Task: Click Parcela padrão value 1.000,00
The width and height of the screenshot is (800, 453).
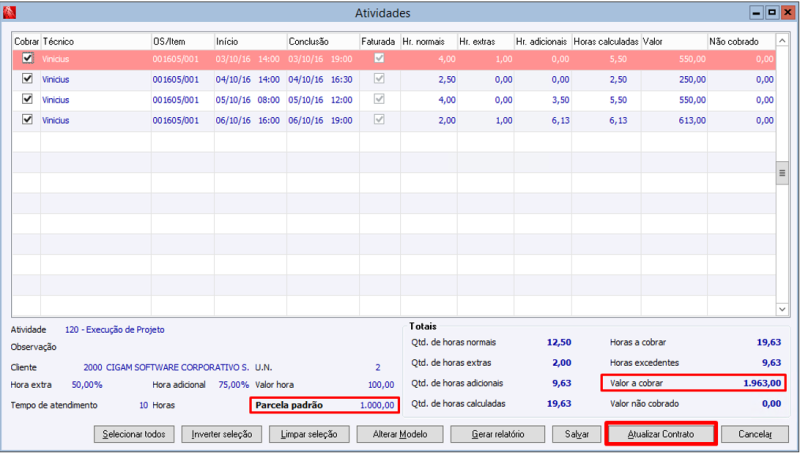Action: [377, 405]
